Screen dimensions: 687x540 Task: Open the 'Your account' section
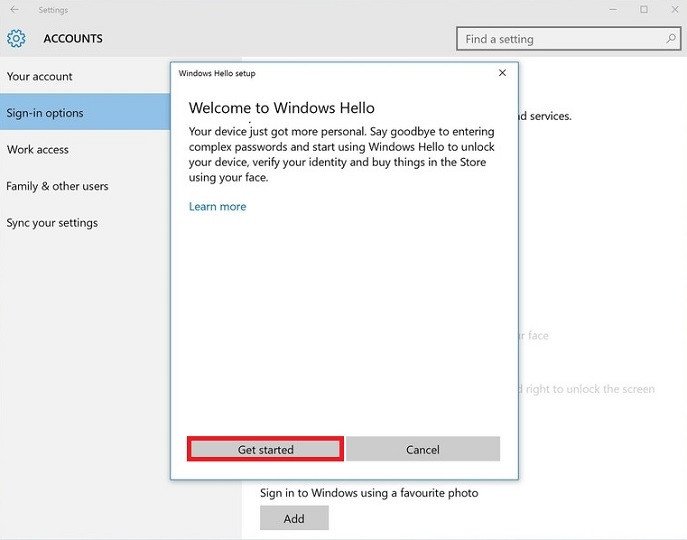40,76
